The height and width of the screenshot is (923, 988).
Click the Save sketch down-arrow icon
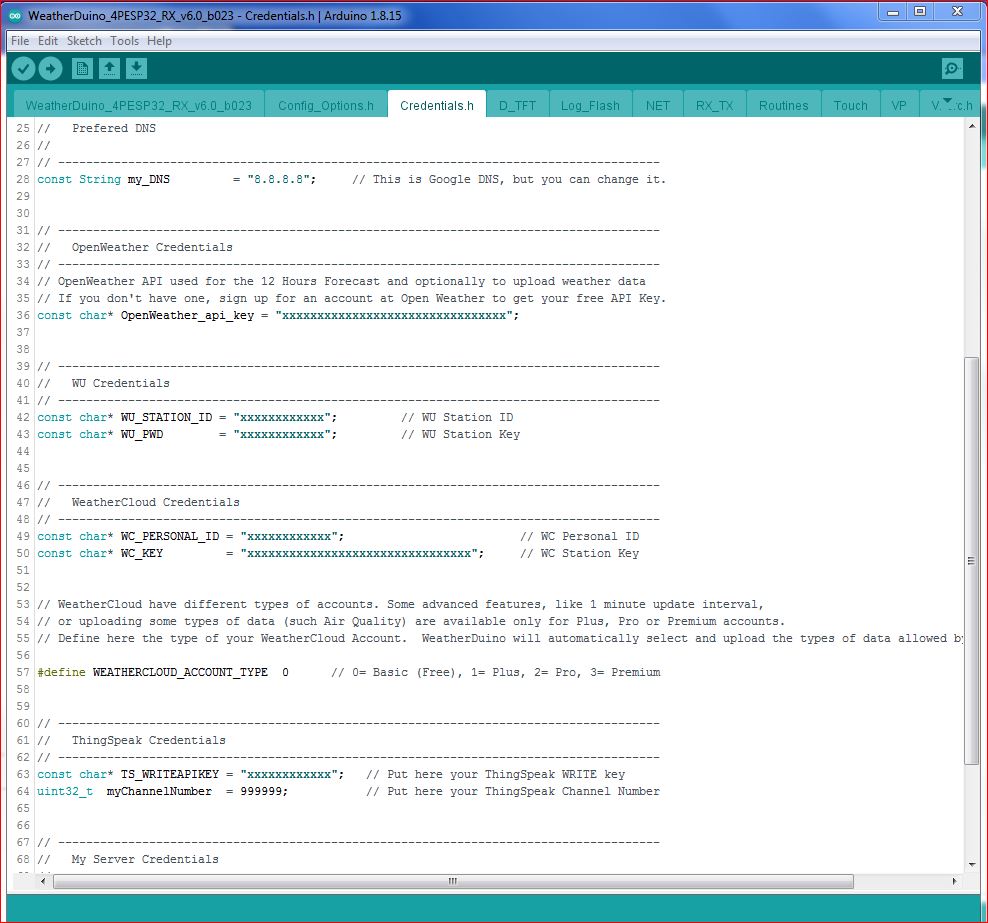click(x=137, y=69)
